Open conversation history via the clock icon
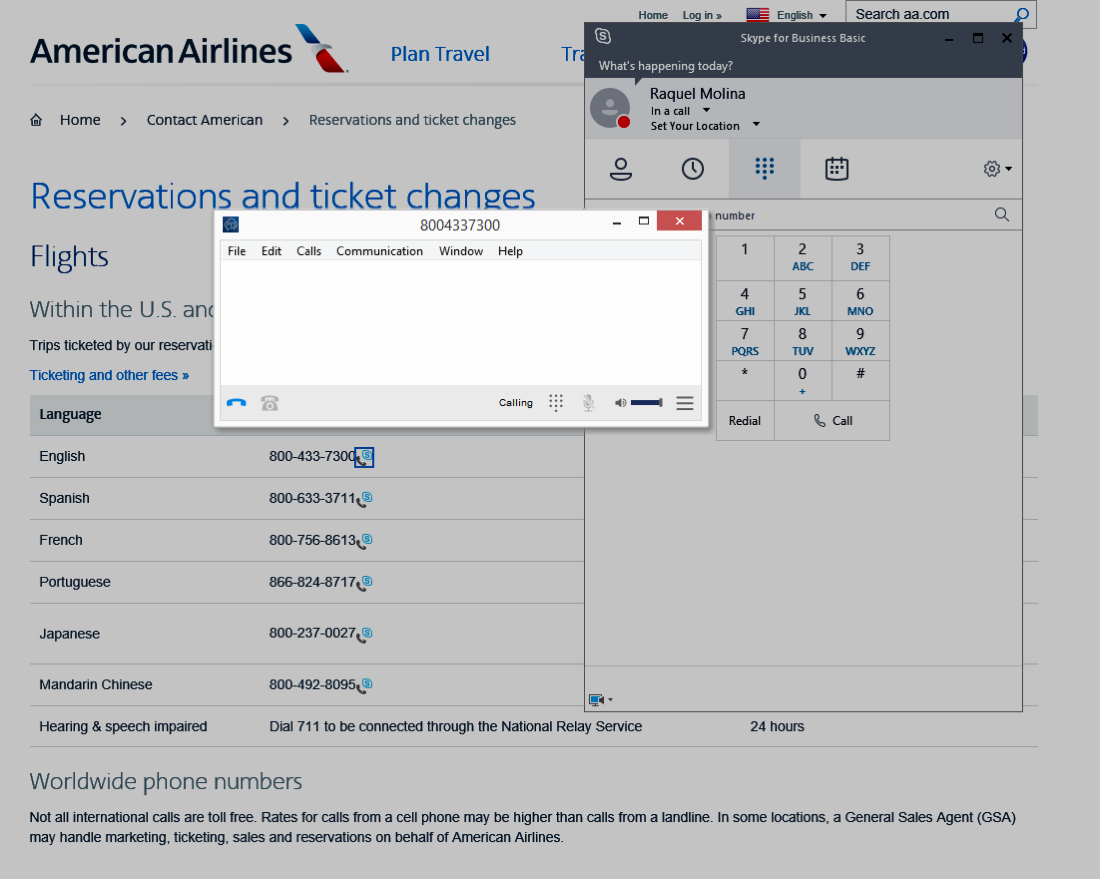Screen dimensions: 1100x879 (x=692, y=169)
